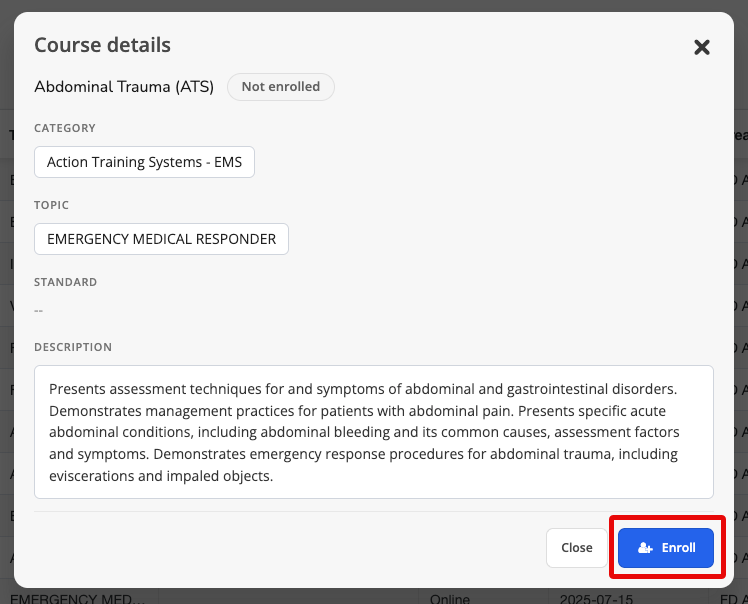Click the empty Standard value dashes
Viewport: 748px width, 604px height.
[x=39, y=311]
